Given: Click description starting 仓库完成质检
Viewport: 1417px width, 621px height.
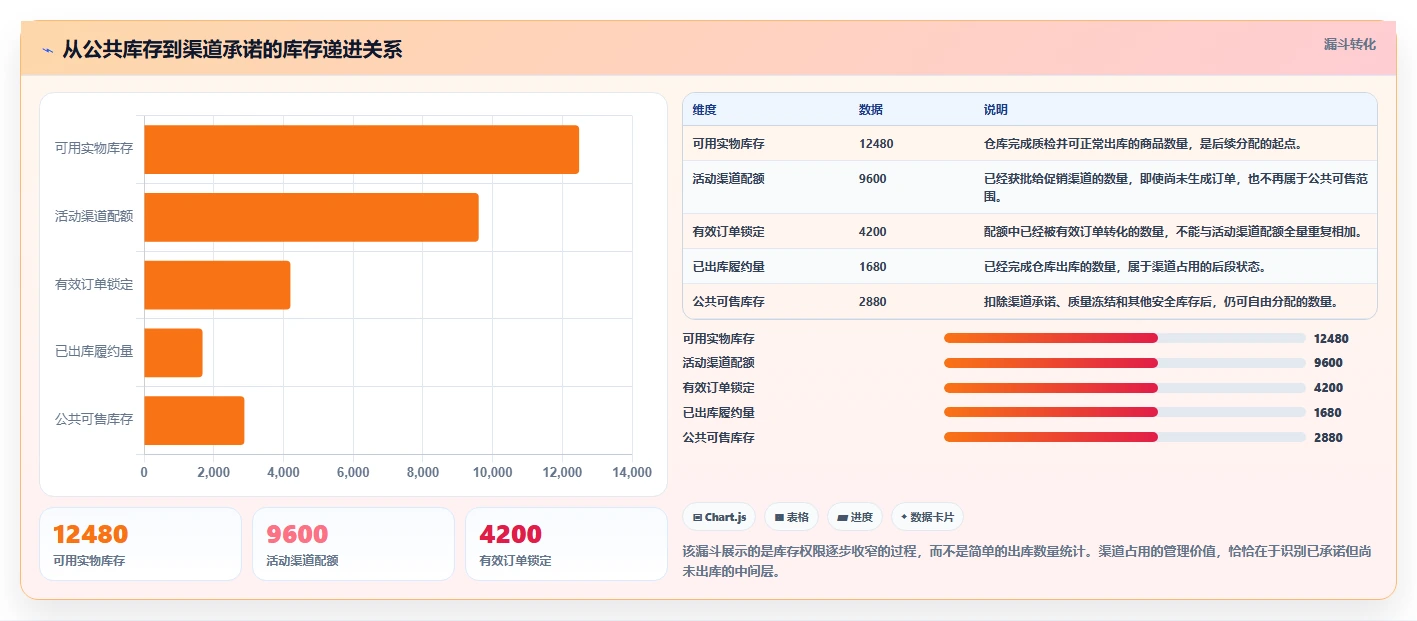Looking at the screenshot, I should point(1143,144).
